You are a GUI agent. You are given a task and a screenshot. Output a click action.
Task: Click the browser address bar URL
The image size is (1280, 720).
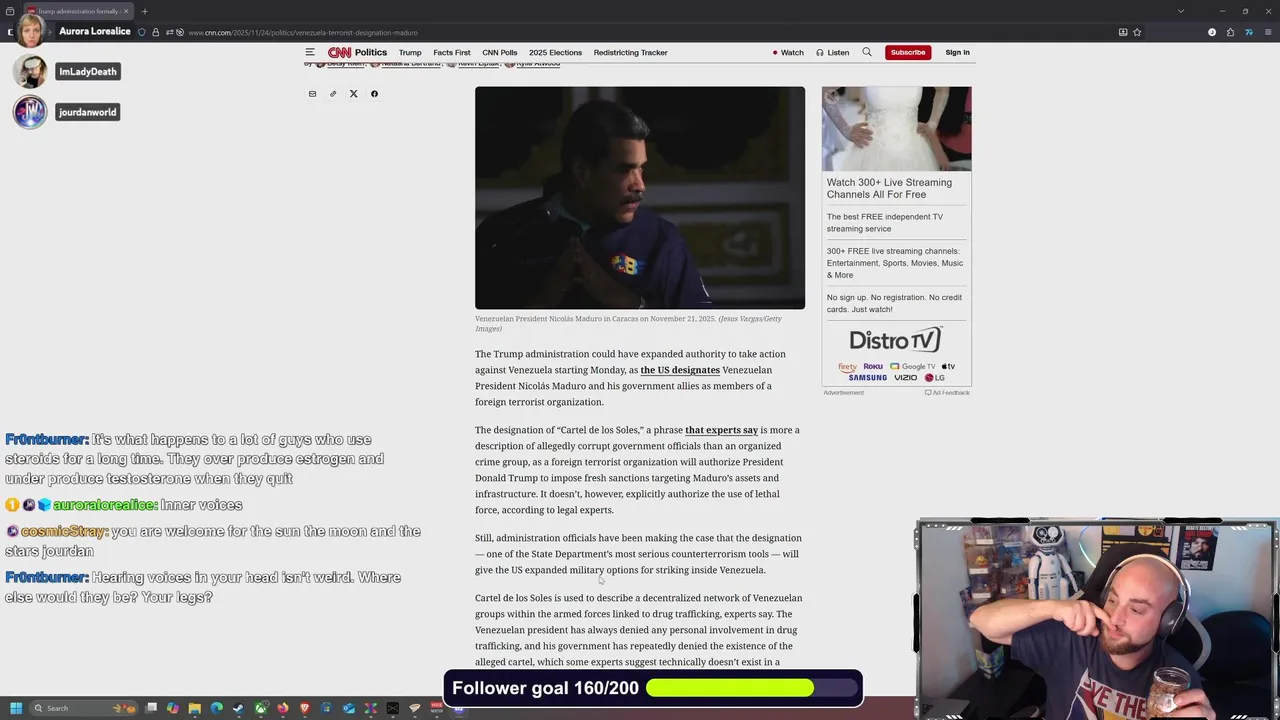point(303,32)
